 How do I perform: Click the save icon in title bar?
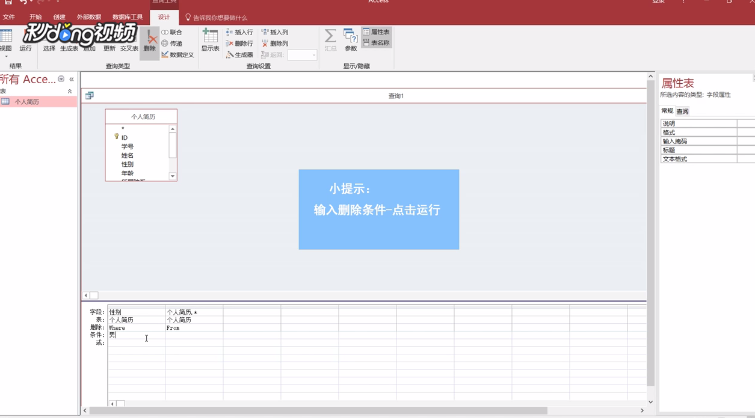point(8,2)
